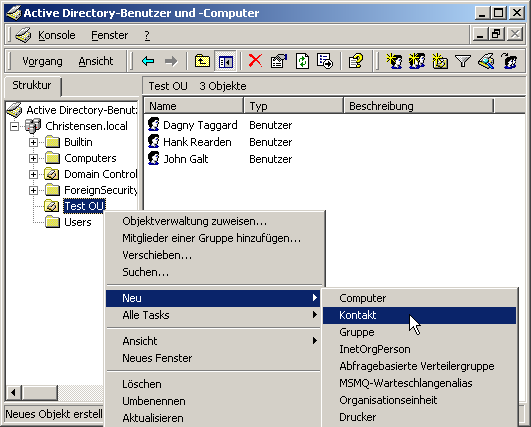The height and width of the screenshot is (427, 531).
Task: Collapse the Christensen.local domain node
Action: (x=14, y=126)
